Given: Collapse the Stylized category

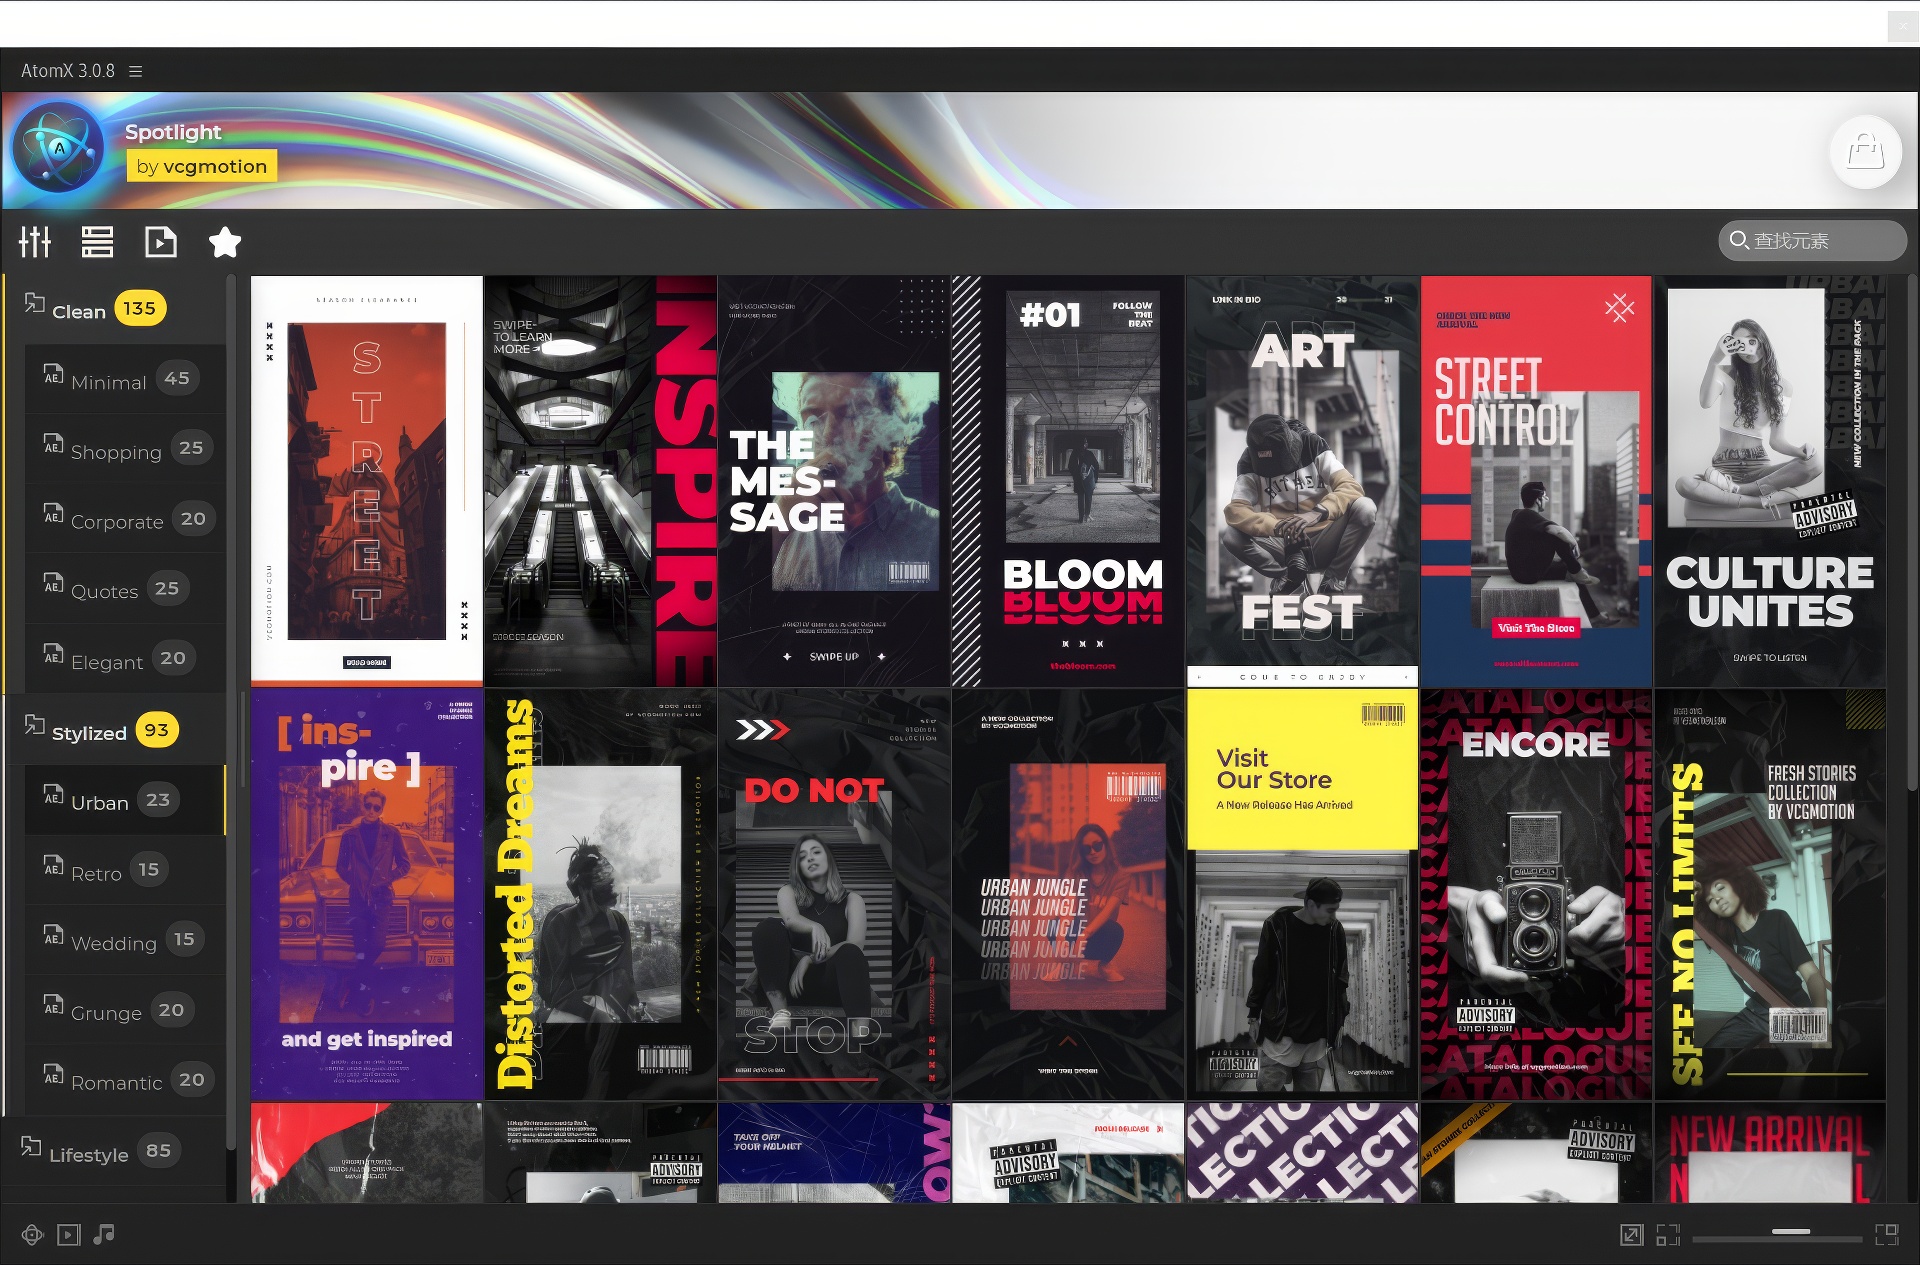Looking at the screenshot, I should 115,730.
